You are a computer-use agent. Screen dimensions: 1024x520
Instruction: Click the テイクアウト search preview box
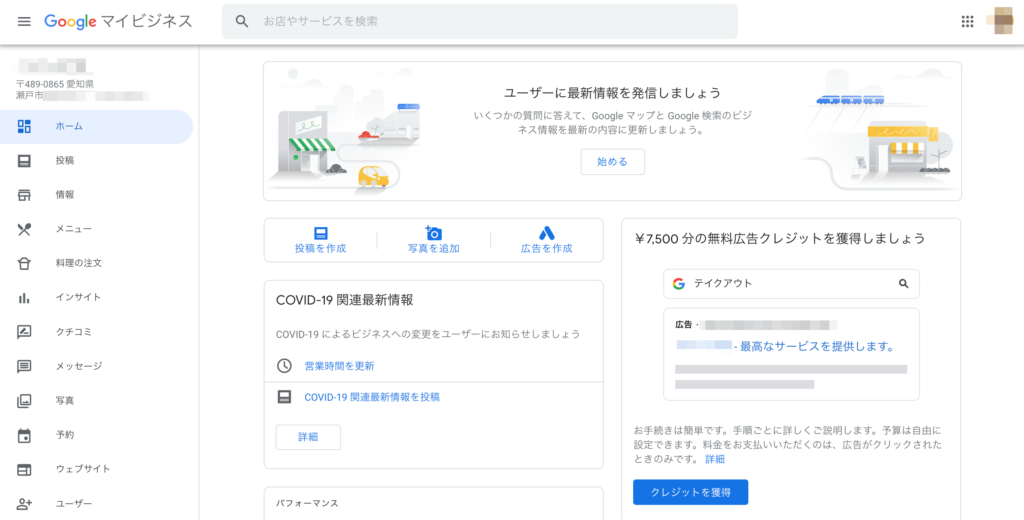point(792,284)
